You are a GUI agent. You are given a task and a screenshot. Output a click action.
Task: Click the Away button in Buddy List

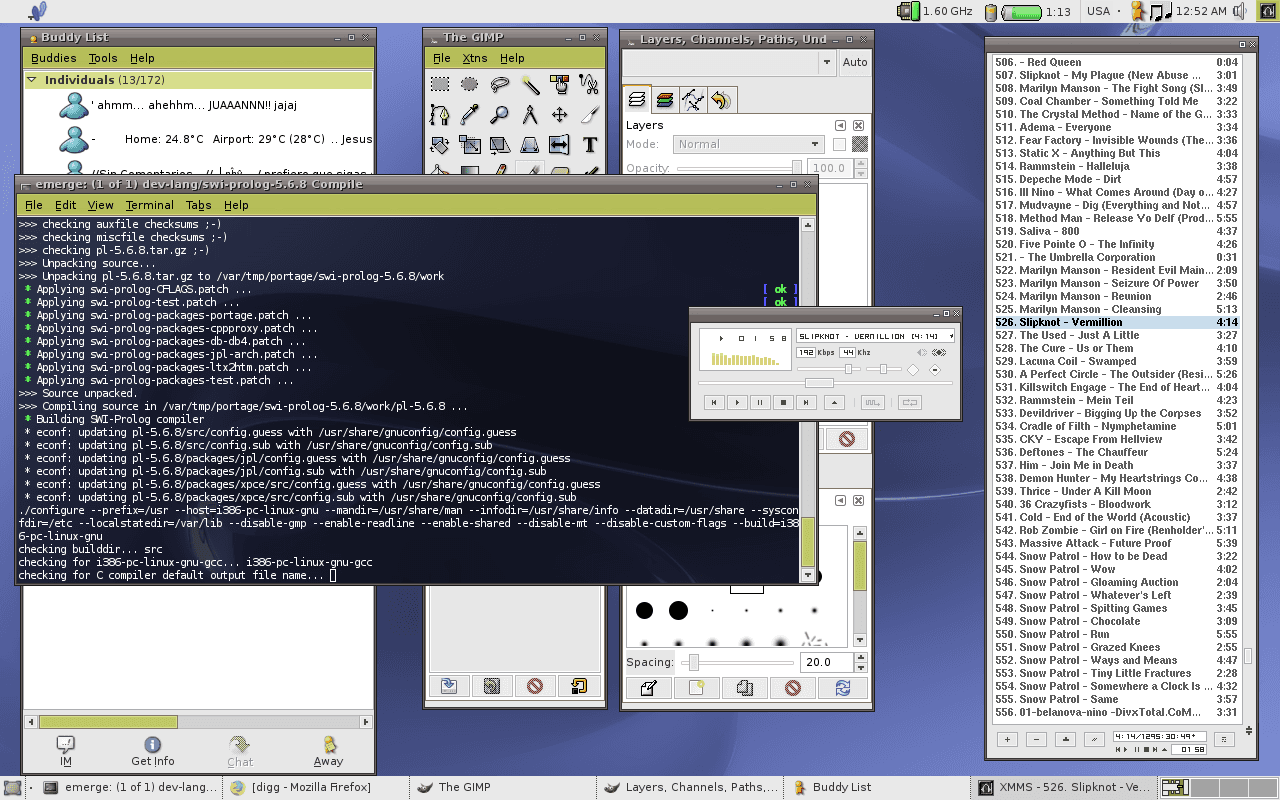coord(328,751)
